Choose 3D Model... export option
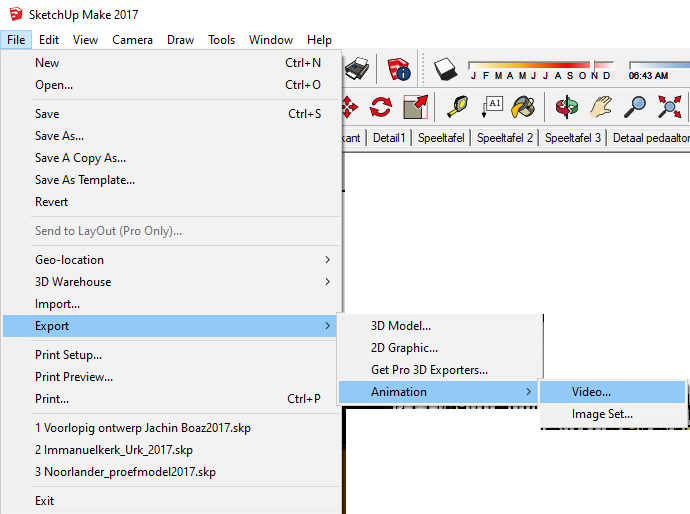This screenshot has height=514, width=690. tap(440, 326)
